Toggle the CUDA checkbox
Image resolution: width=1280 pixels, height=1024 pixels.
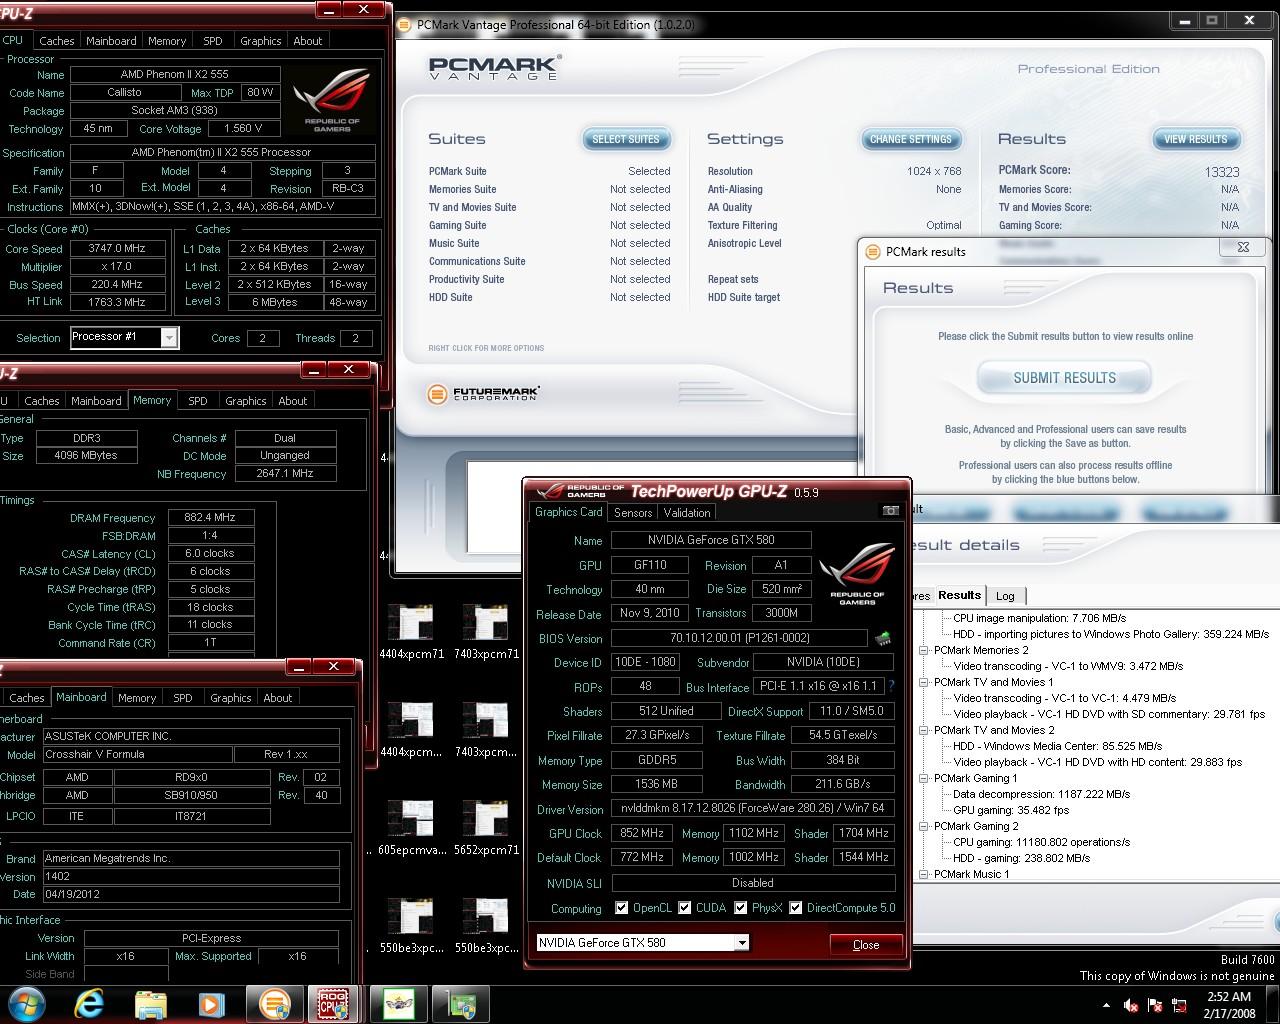(685, 908)
